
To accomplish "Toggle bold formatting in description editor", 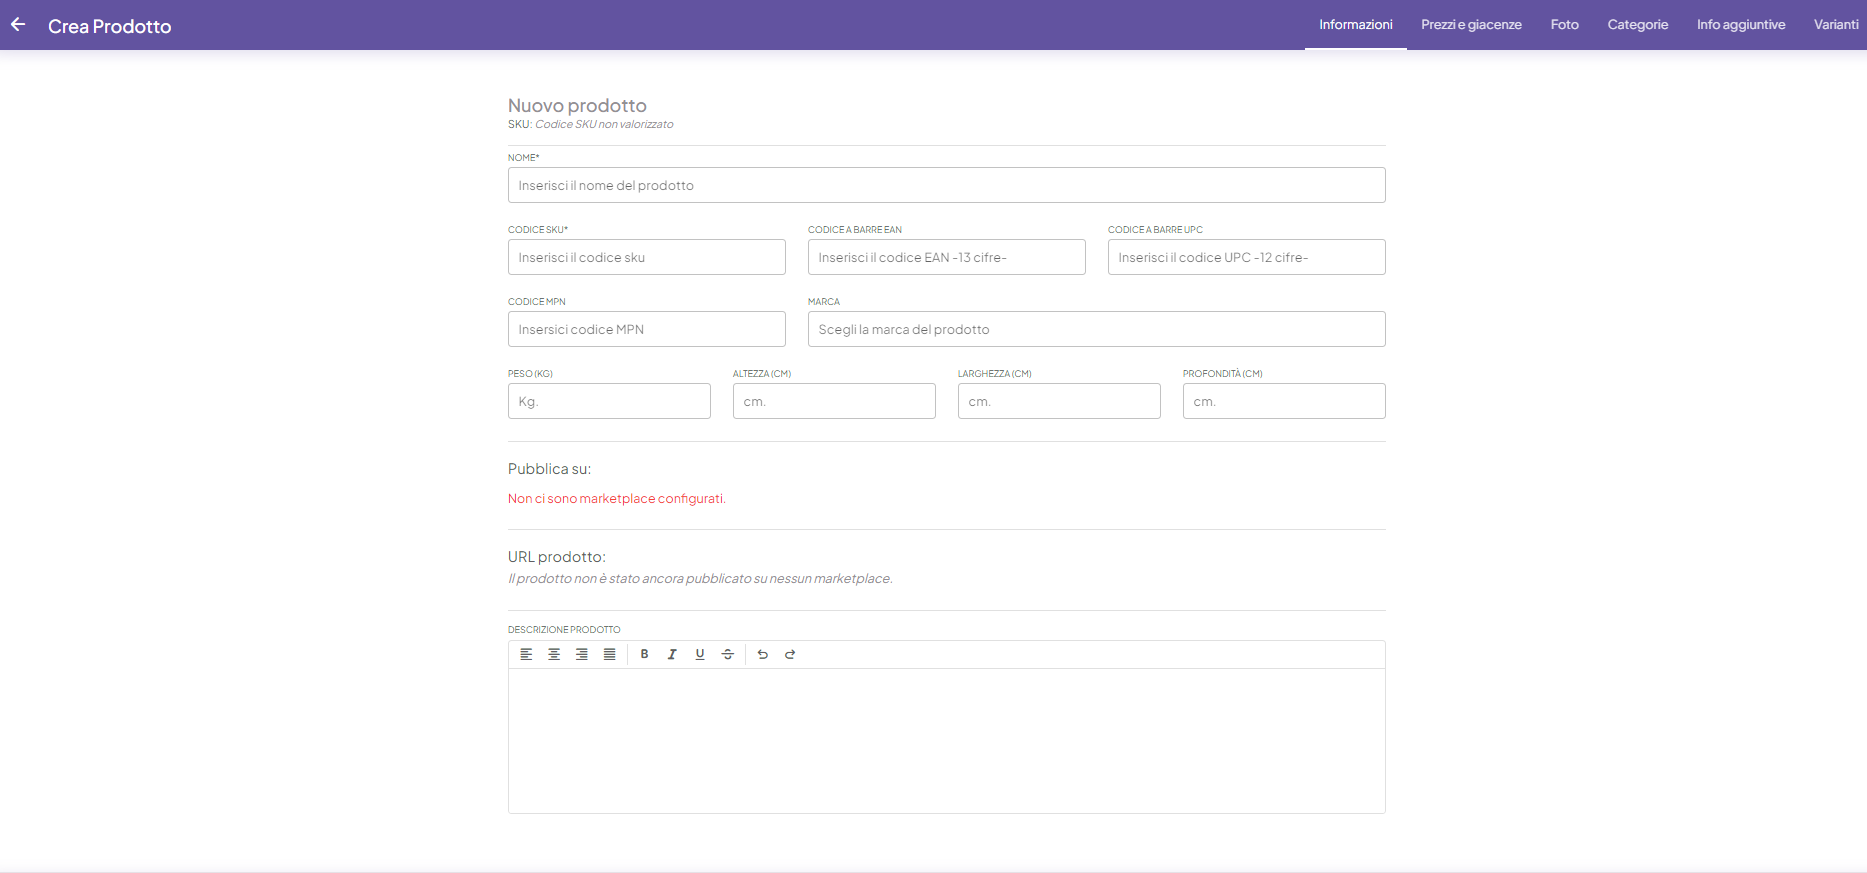I will click(645, 654).
